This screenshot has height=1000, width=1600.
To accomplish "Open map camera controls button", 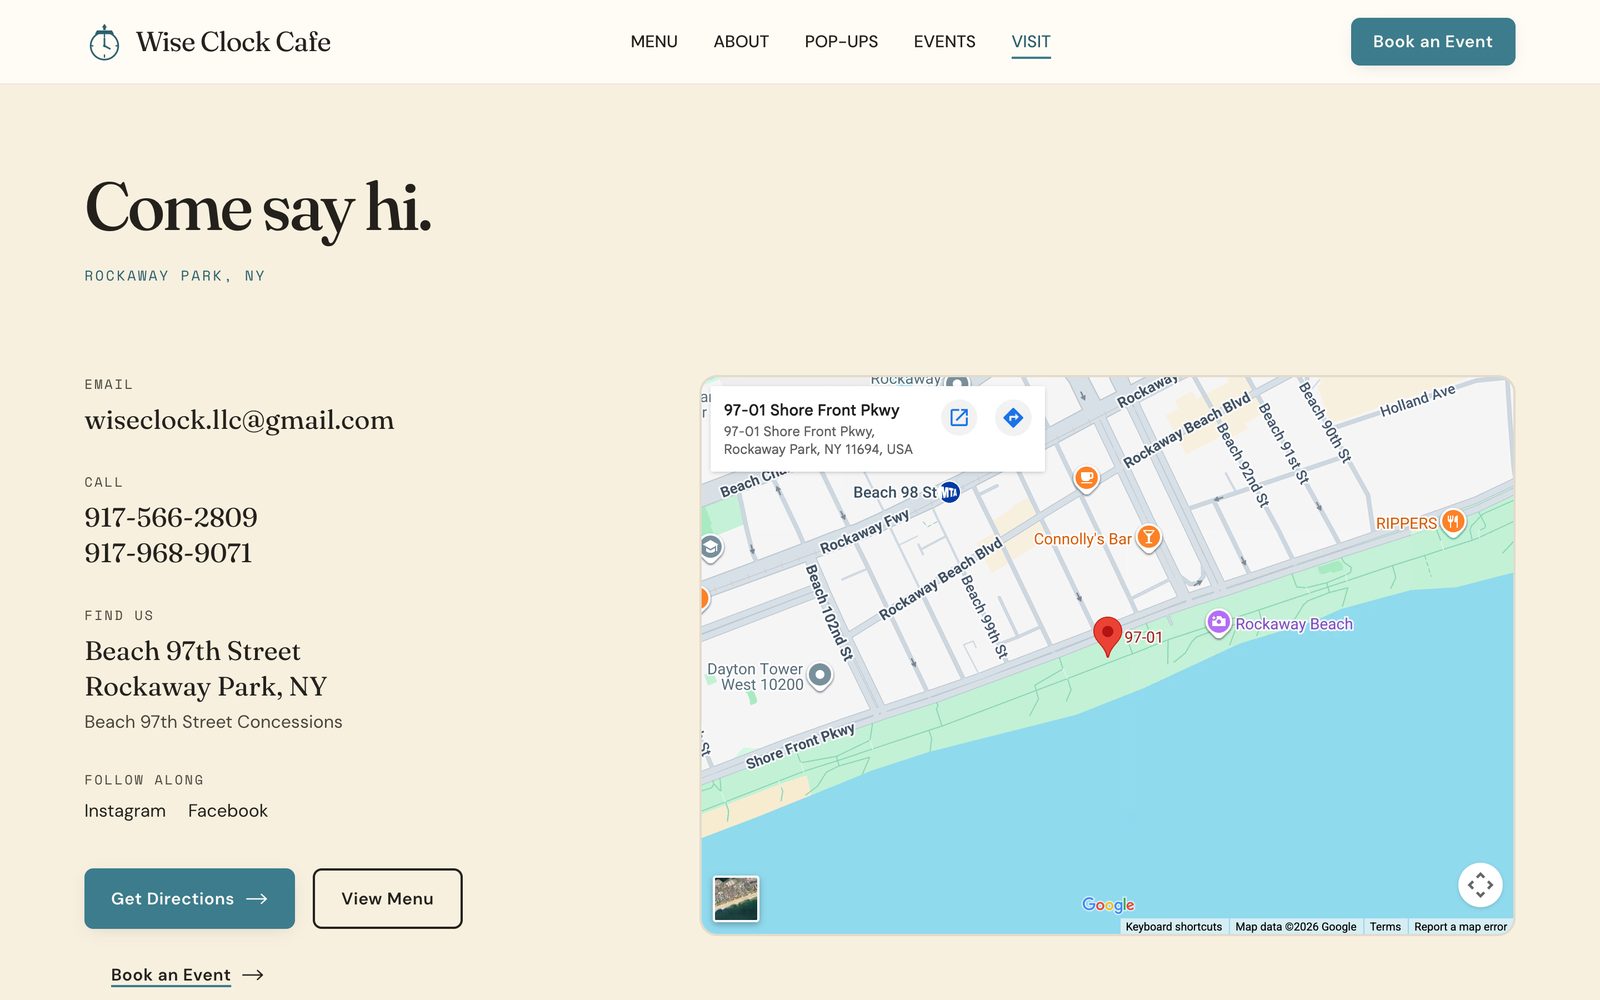I will click(x=1480, y=885).
